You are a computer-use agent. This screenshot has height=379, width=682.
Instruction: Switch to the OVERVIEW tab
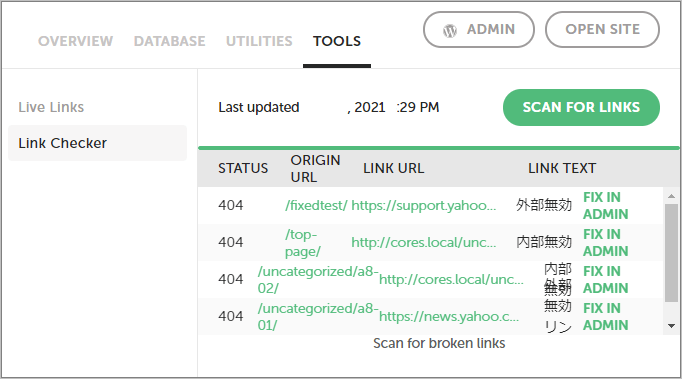click(75, 41)
